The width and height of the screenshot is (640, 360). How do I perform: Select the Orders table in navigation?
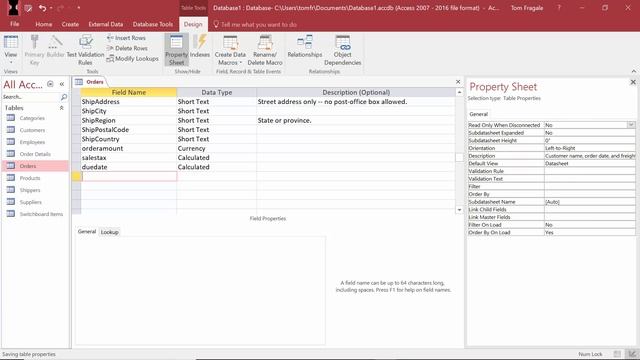click(35, 166)
